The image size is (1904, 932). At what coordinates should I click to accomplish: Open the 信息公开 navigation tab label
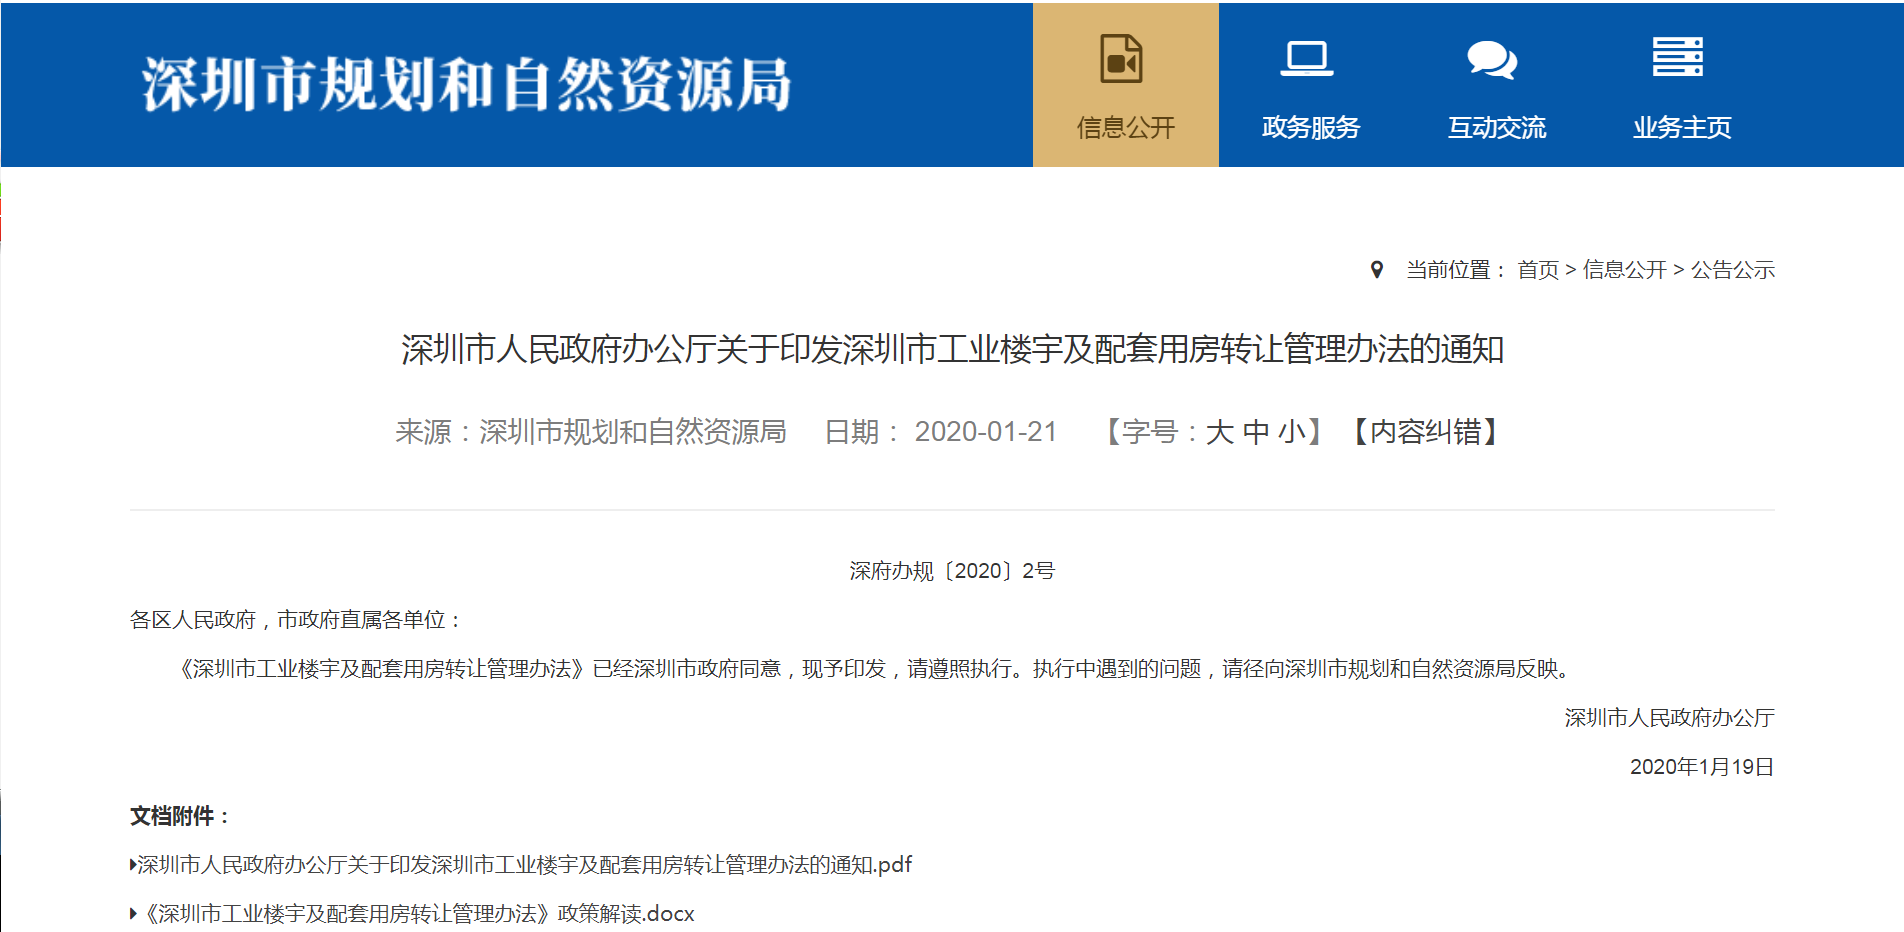(1125, 128)
